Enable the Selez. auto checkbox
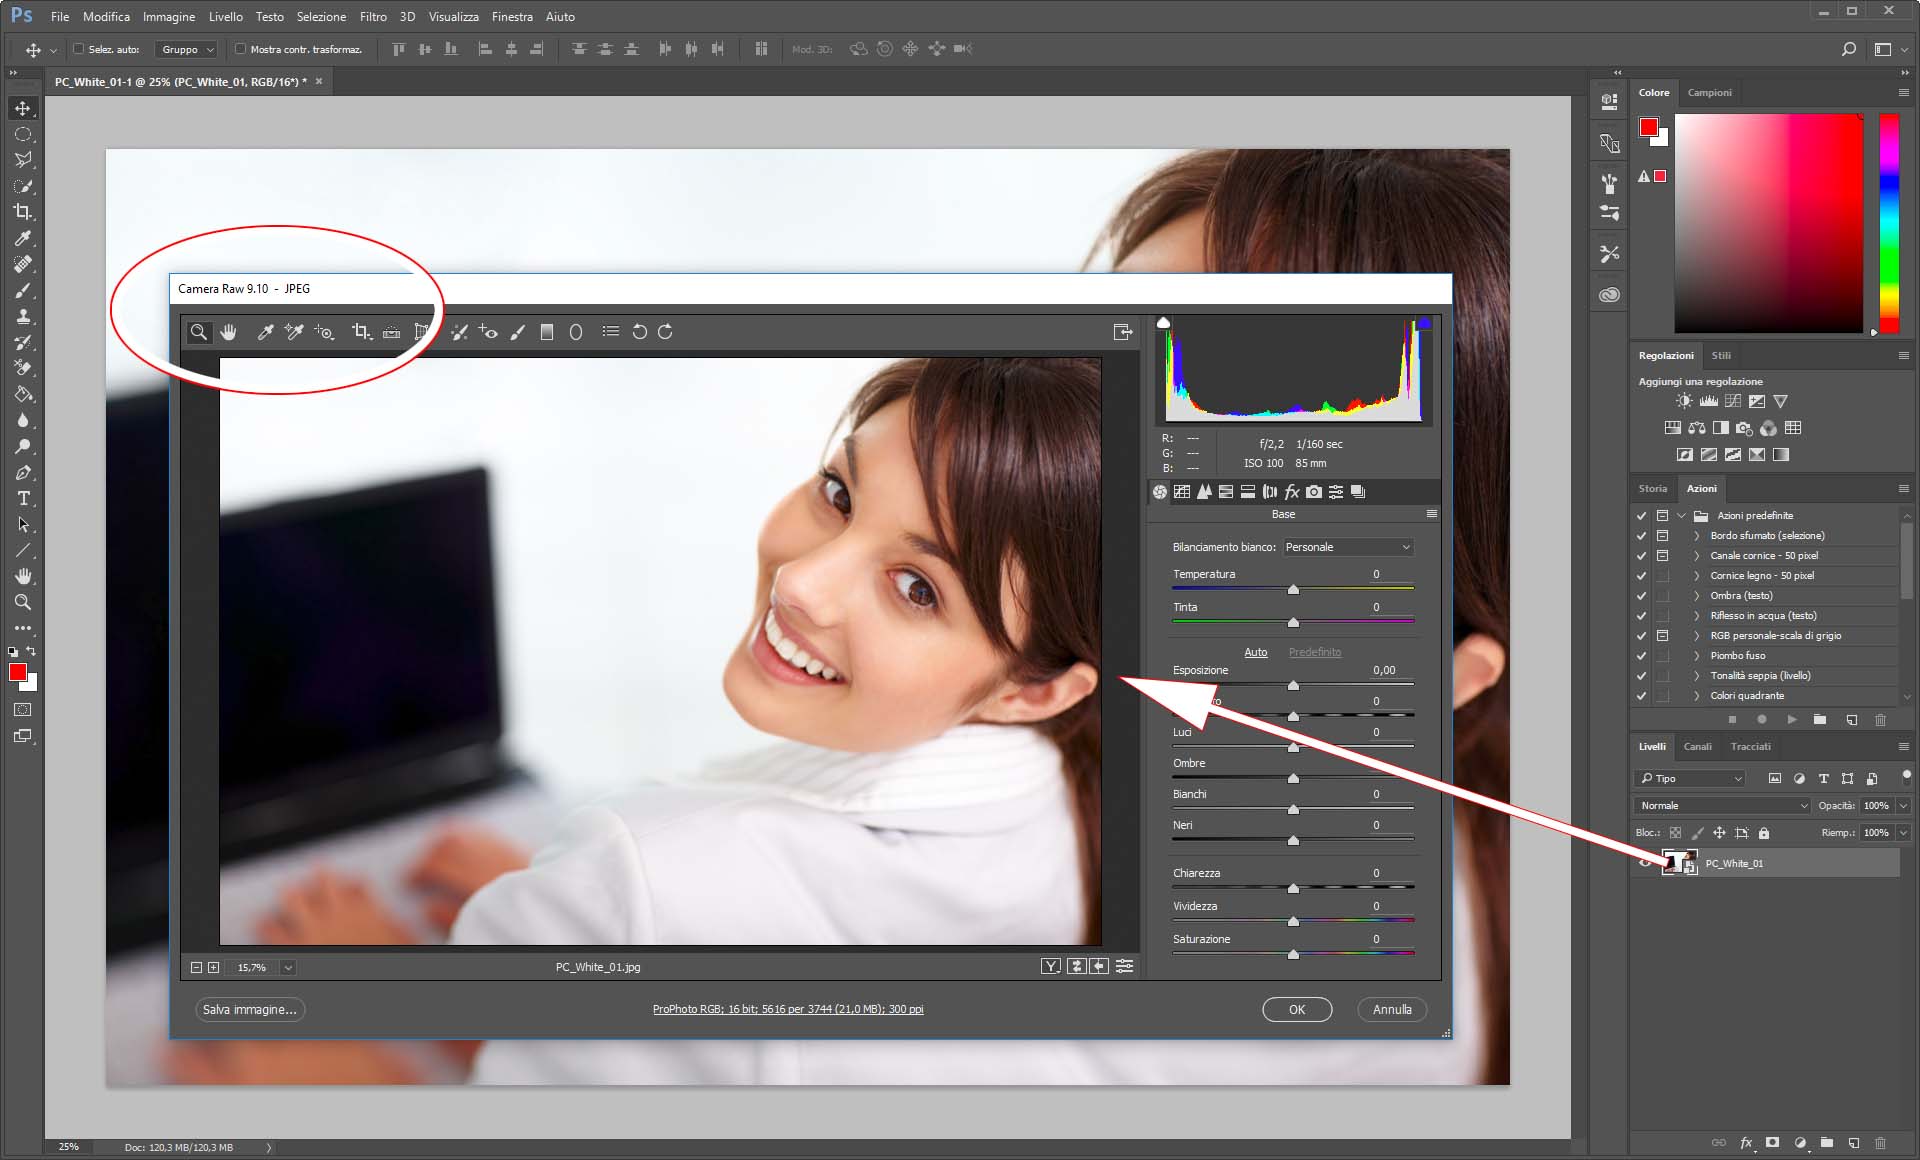The width and height of the screenshot is (1920, 1160). click(x=78, y=49)
